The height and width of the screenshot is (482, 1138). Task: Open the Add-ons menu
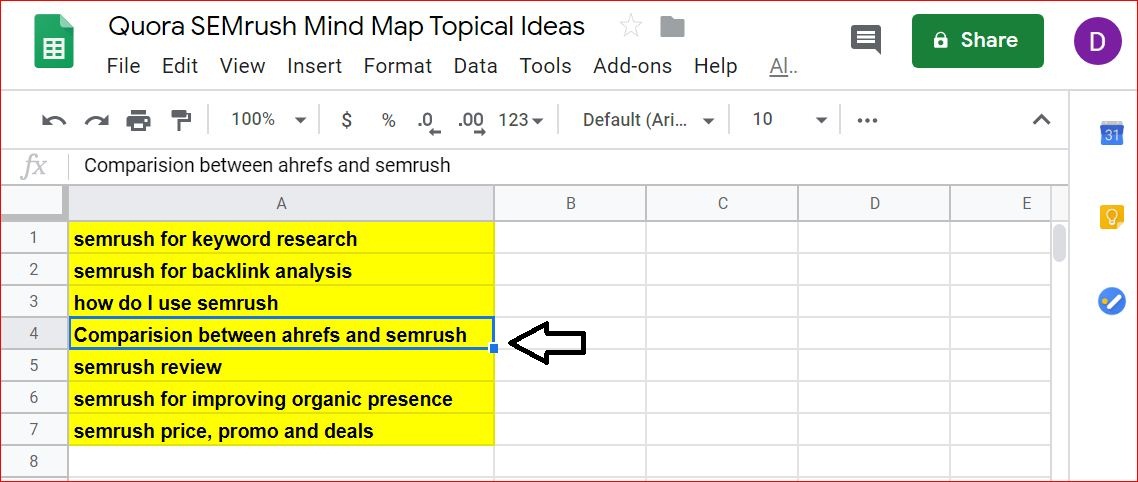pos(632,66)
